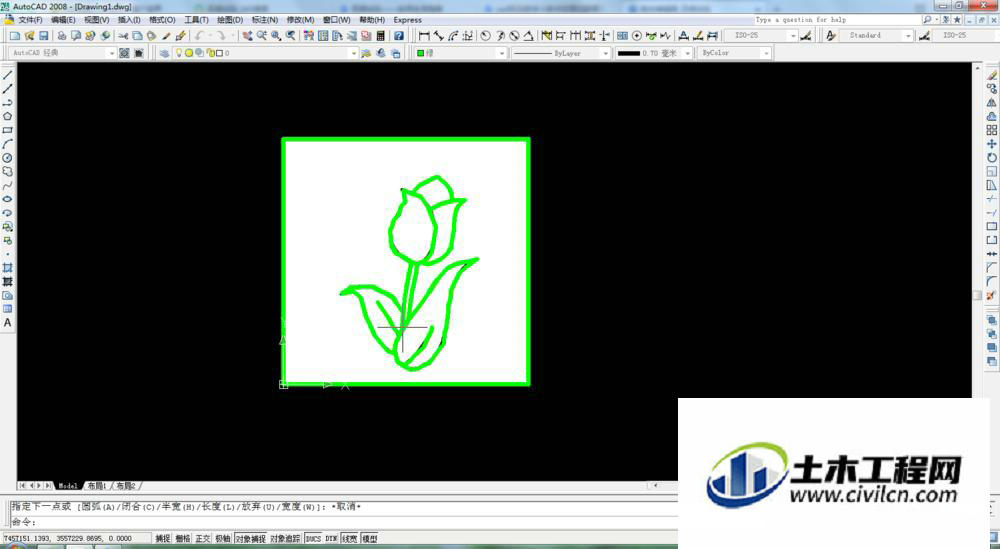Click the Text Style icon
Image resolution: width=1000 pixels, height=549 pixels.
pos(830,36)
